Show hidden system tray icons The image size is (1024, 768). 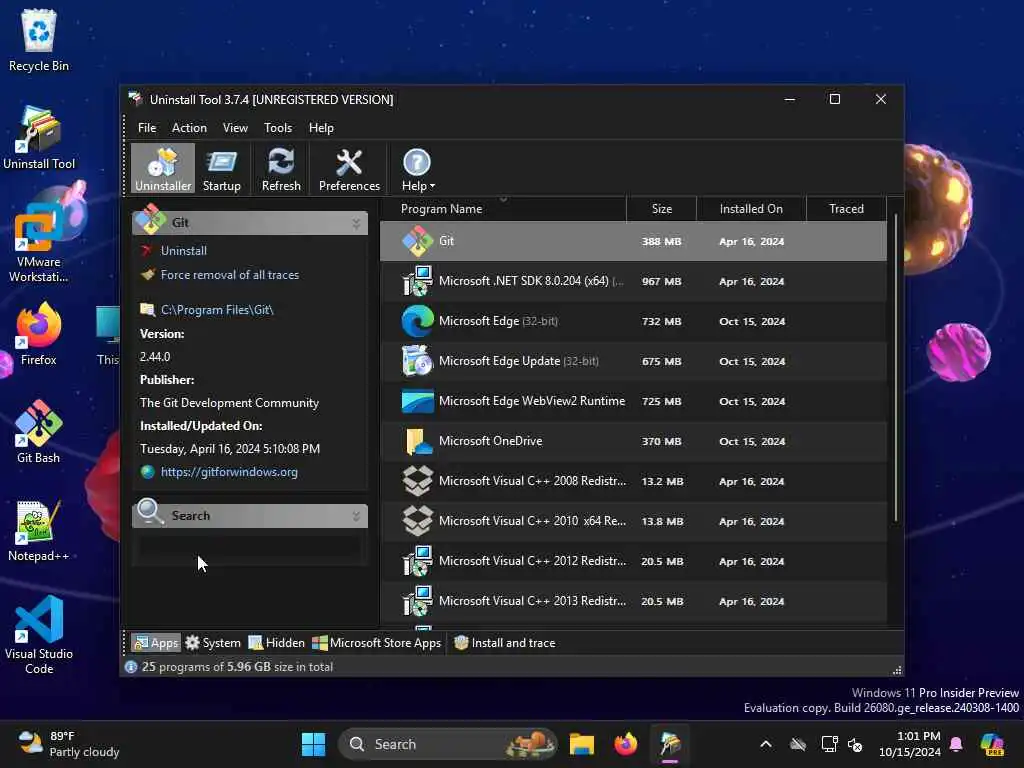[766, 744]
